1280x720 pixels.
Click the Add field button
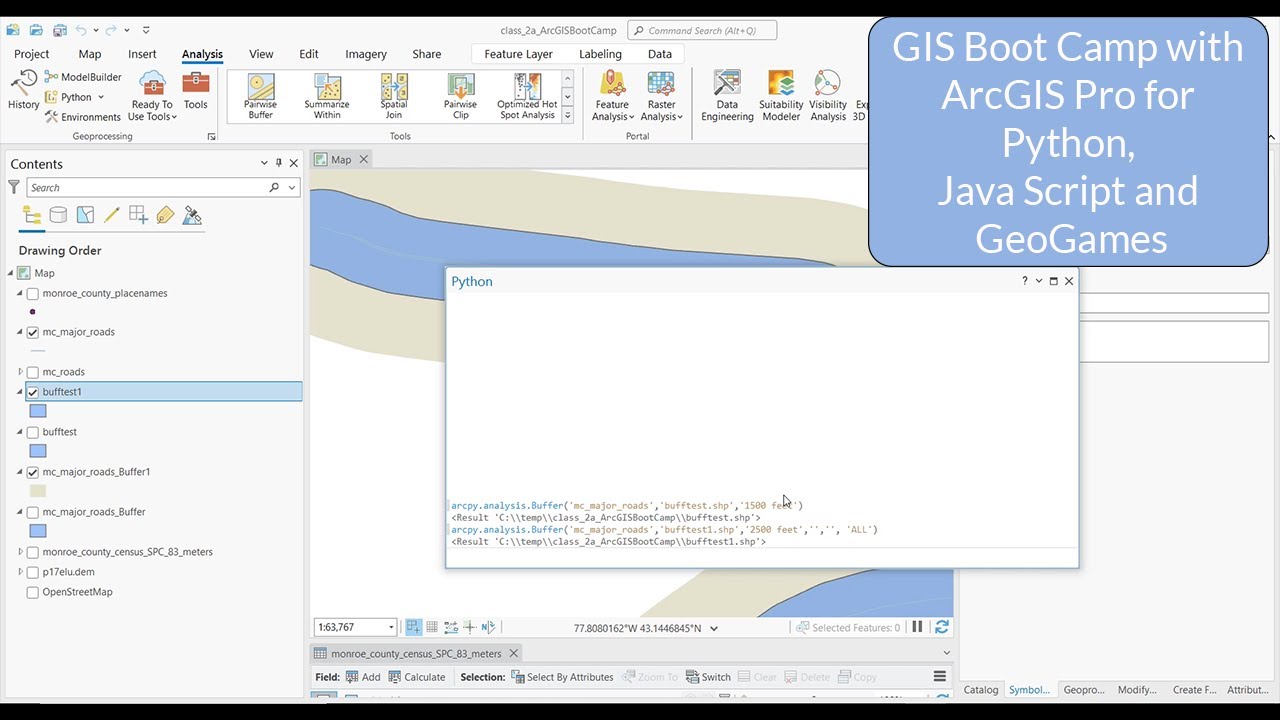pos(363,677)
